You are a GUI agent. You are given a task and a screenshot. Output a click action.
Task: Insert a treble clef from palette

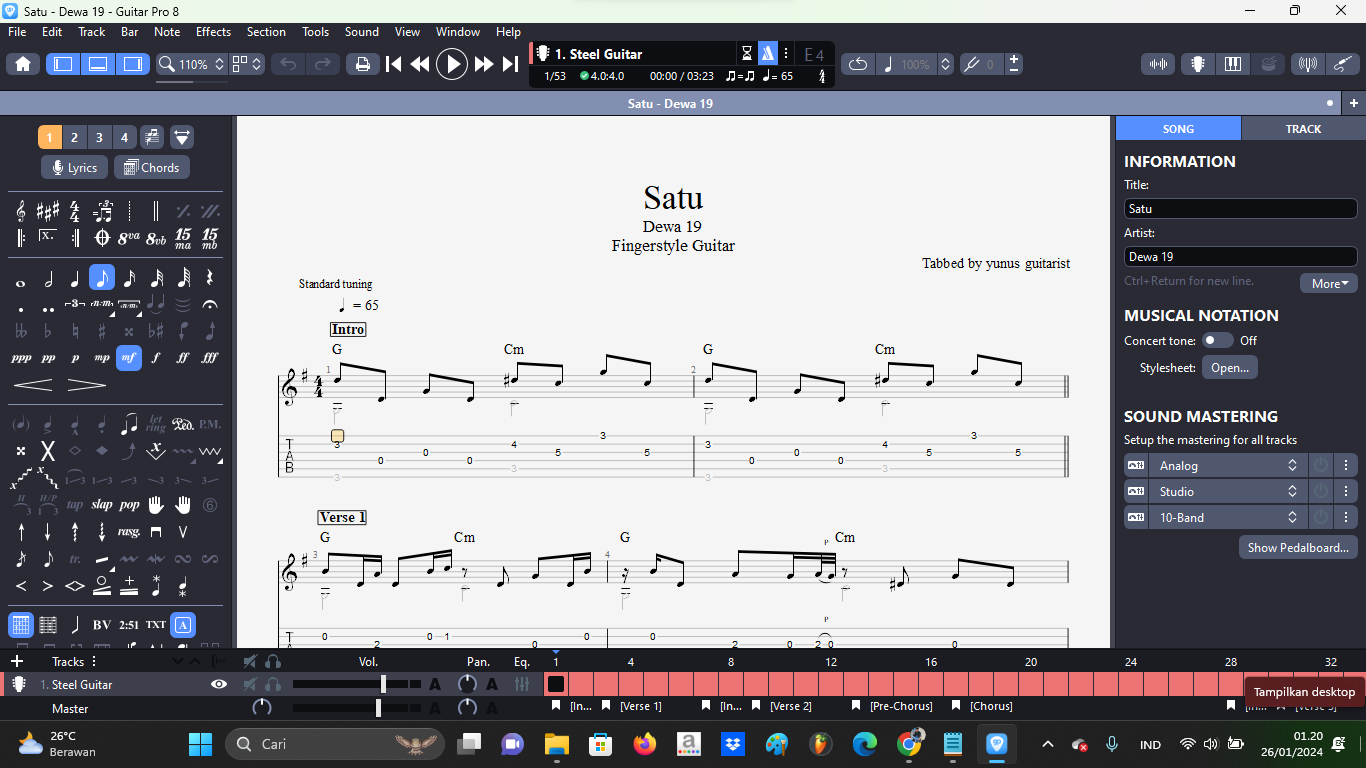coord(21,211)
